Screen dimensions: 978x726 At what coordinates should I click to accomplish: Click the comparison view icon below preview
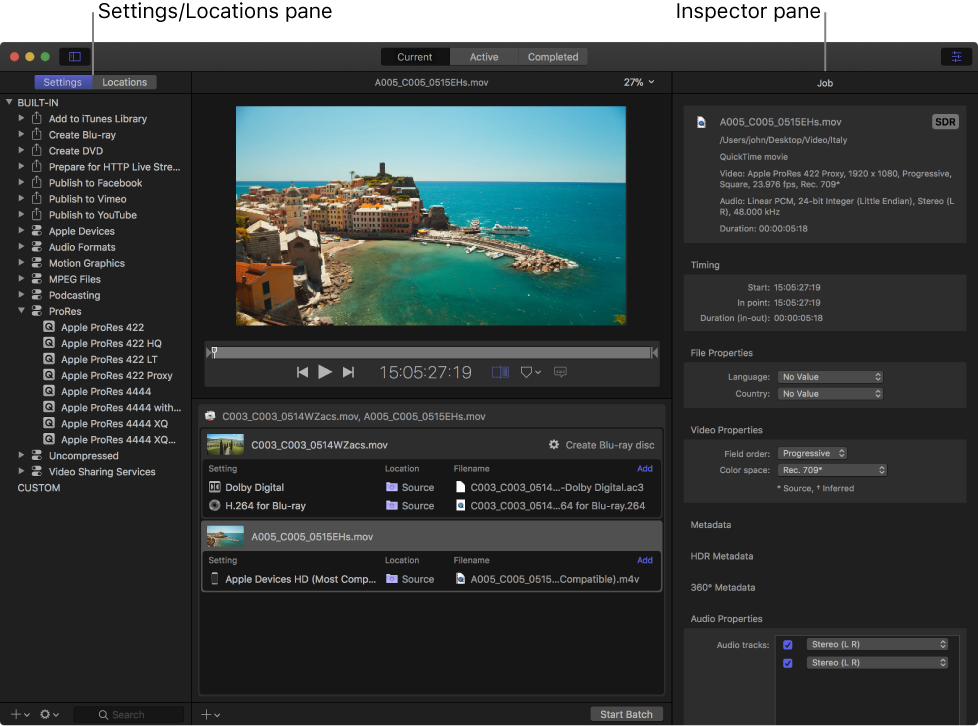500,372
